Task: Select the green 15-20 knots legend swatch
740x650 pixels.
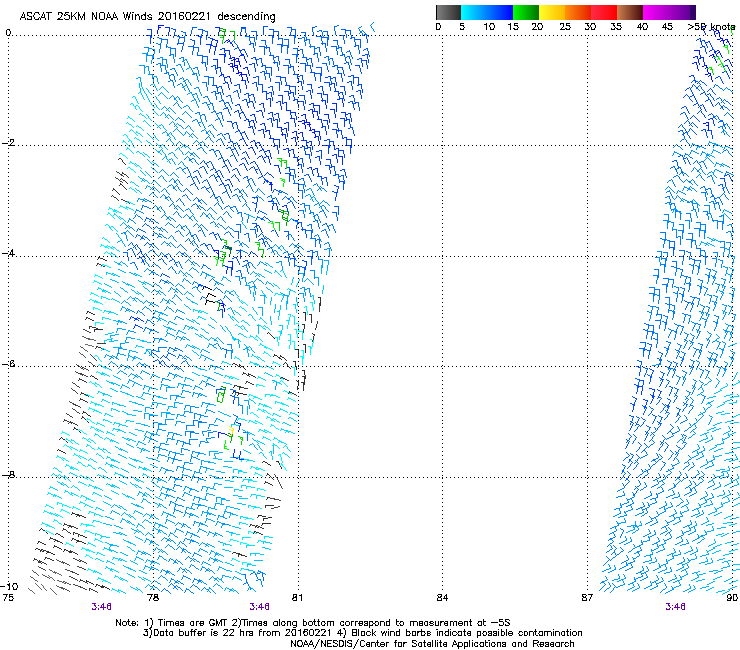Action: coord(526,12)
